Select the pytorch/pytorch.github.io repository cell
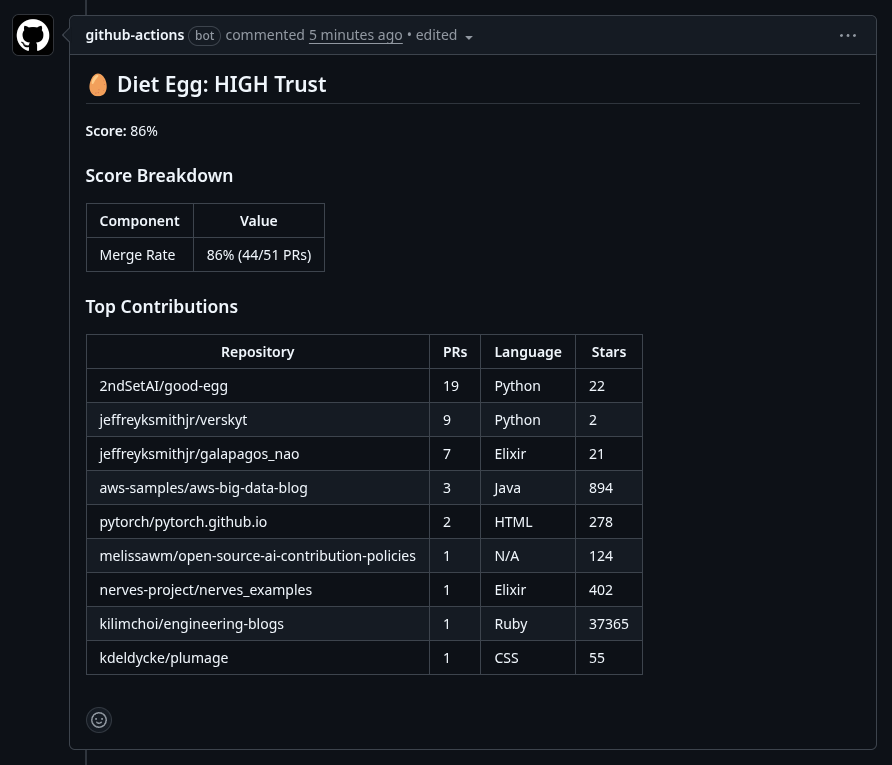Viewport: 892px width, 765px height. pyautogui.click(x=183, y=522)
